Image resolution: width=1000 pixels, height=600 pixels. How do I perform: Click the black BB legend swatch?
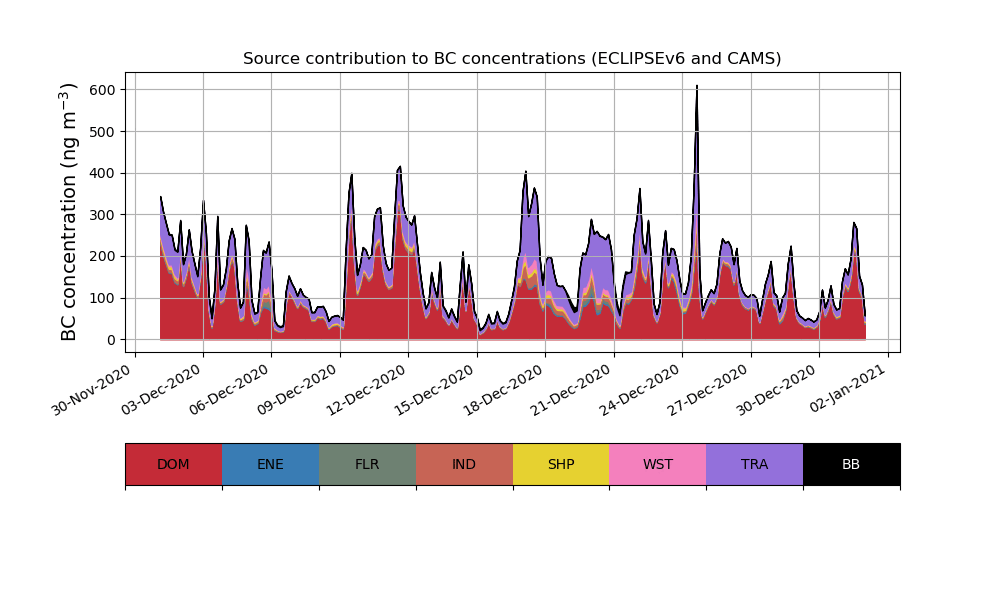coord(851,464)
